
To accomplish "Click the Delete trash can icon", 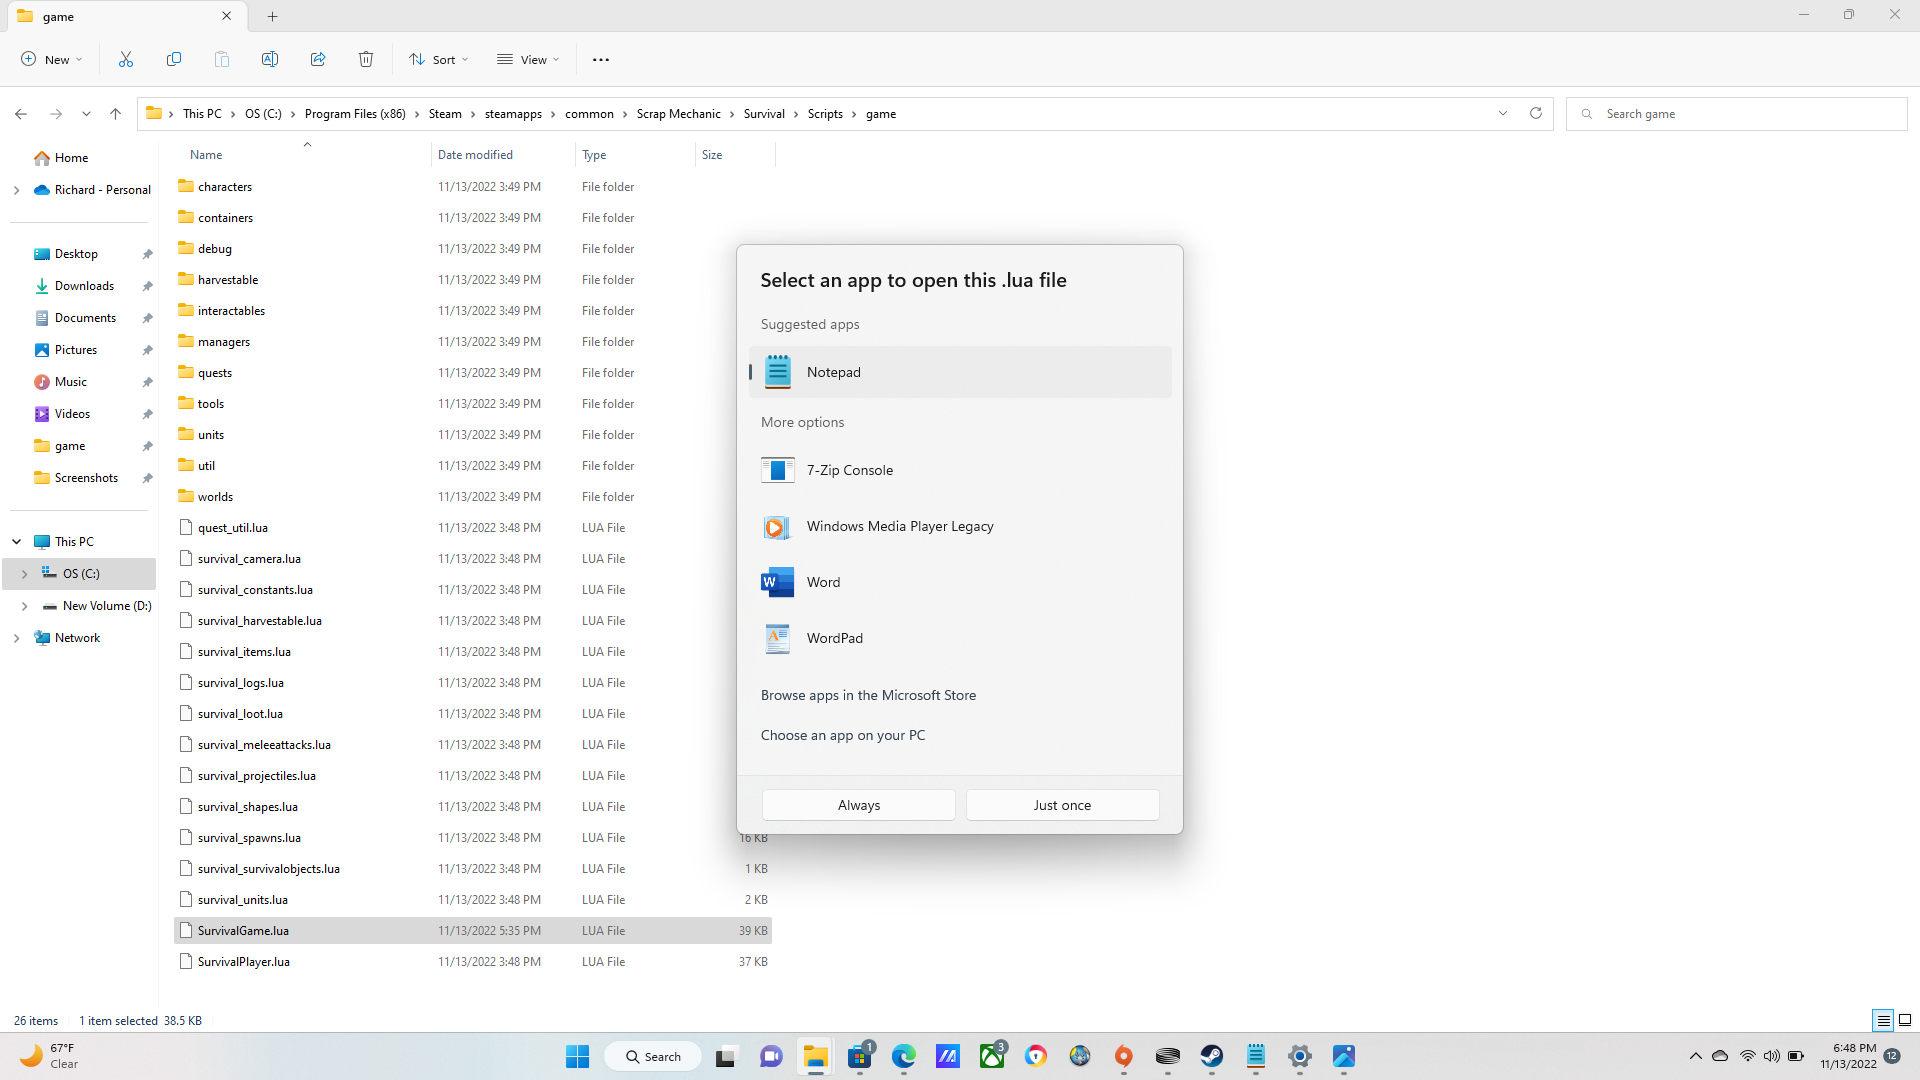I will [x=366, y=60].
